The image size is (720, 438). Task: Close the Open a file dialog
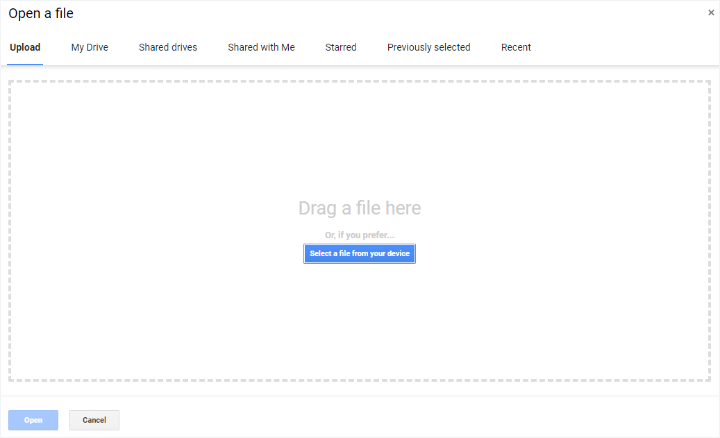pos(711,12)
